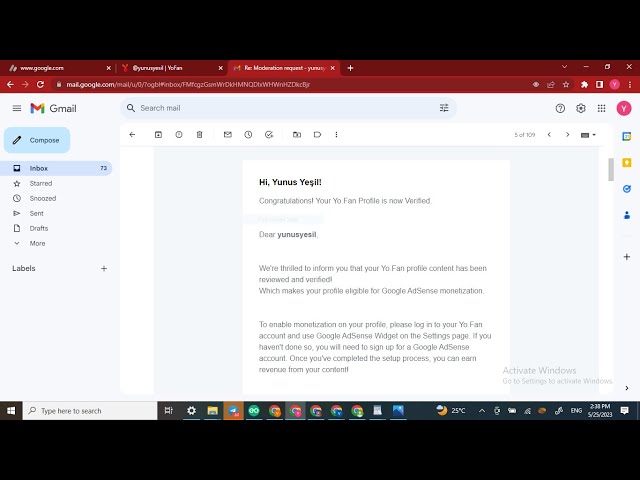Open Gmail Support help icon

560,108
